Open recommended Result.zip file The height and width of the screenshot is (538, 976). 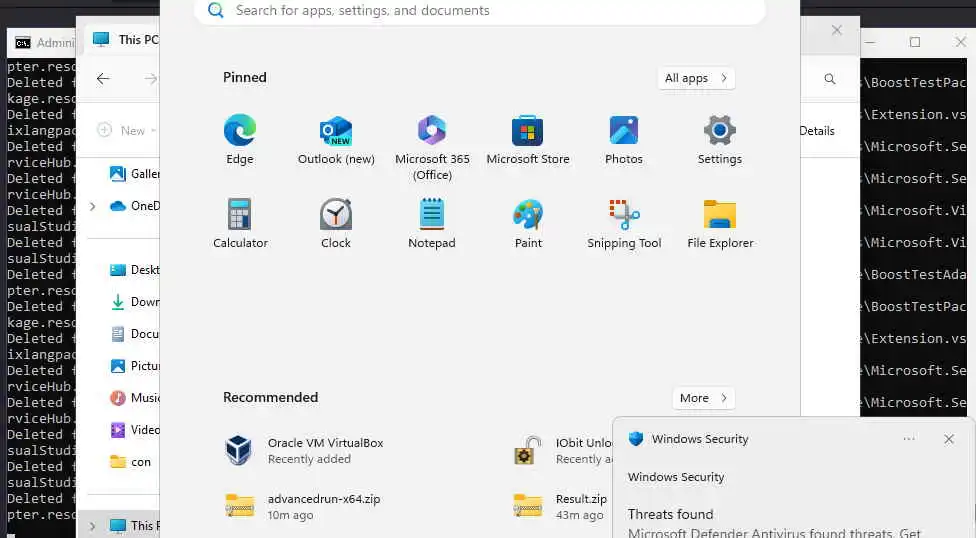[x=560, y=506]
